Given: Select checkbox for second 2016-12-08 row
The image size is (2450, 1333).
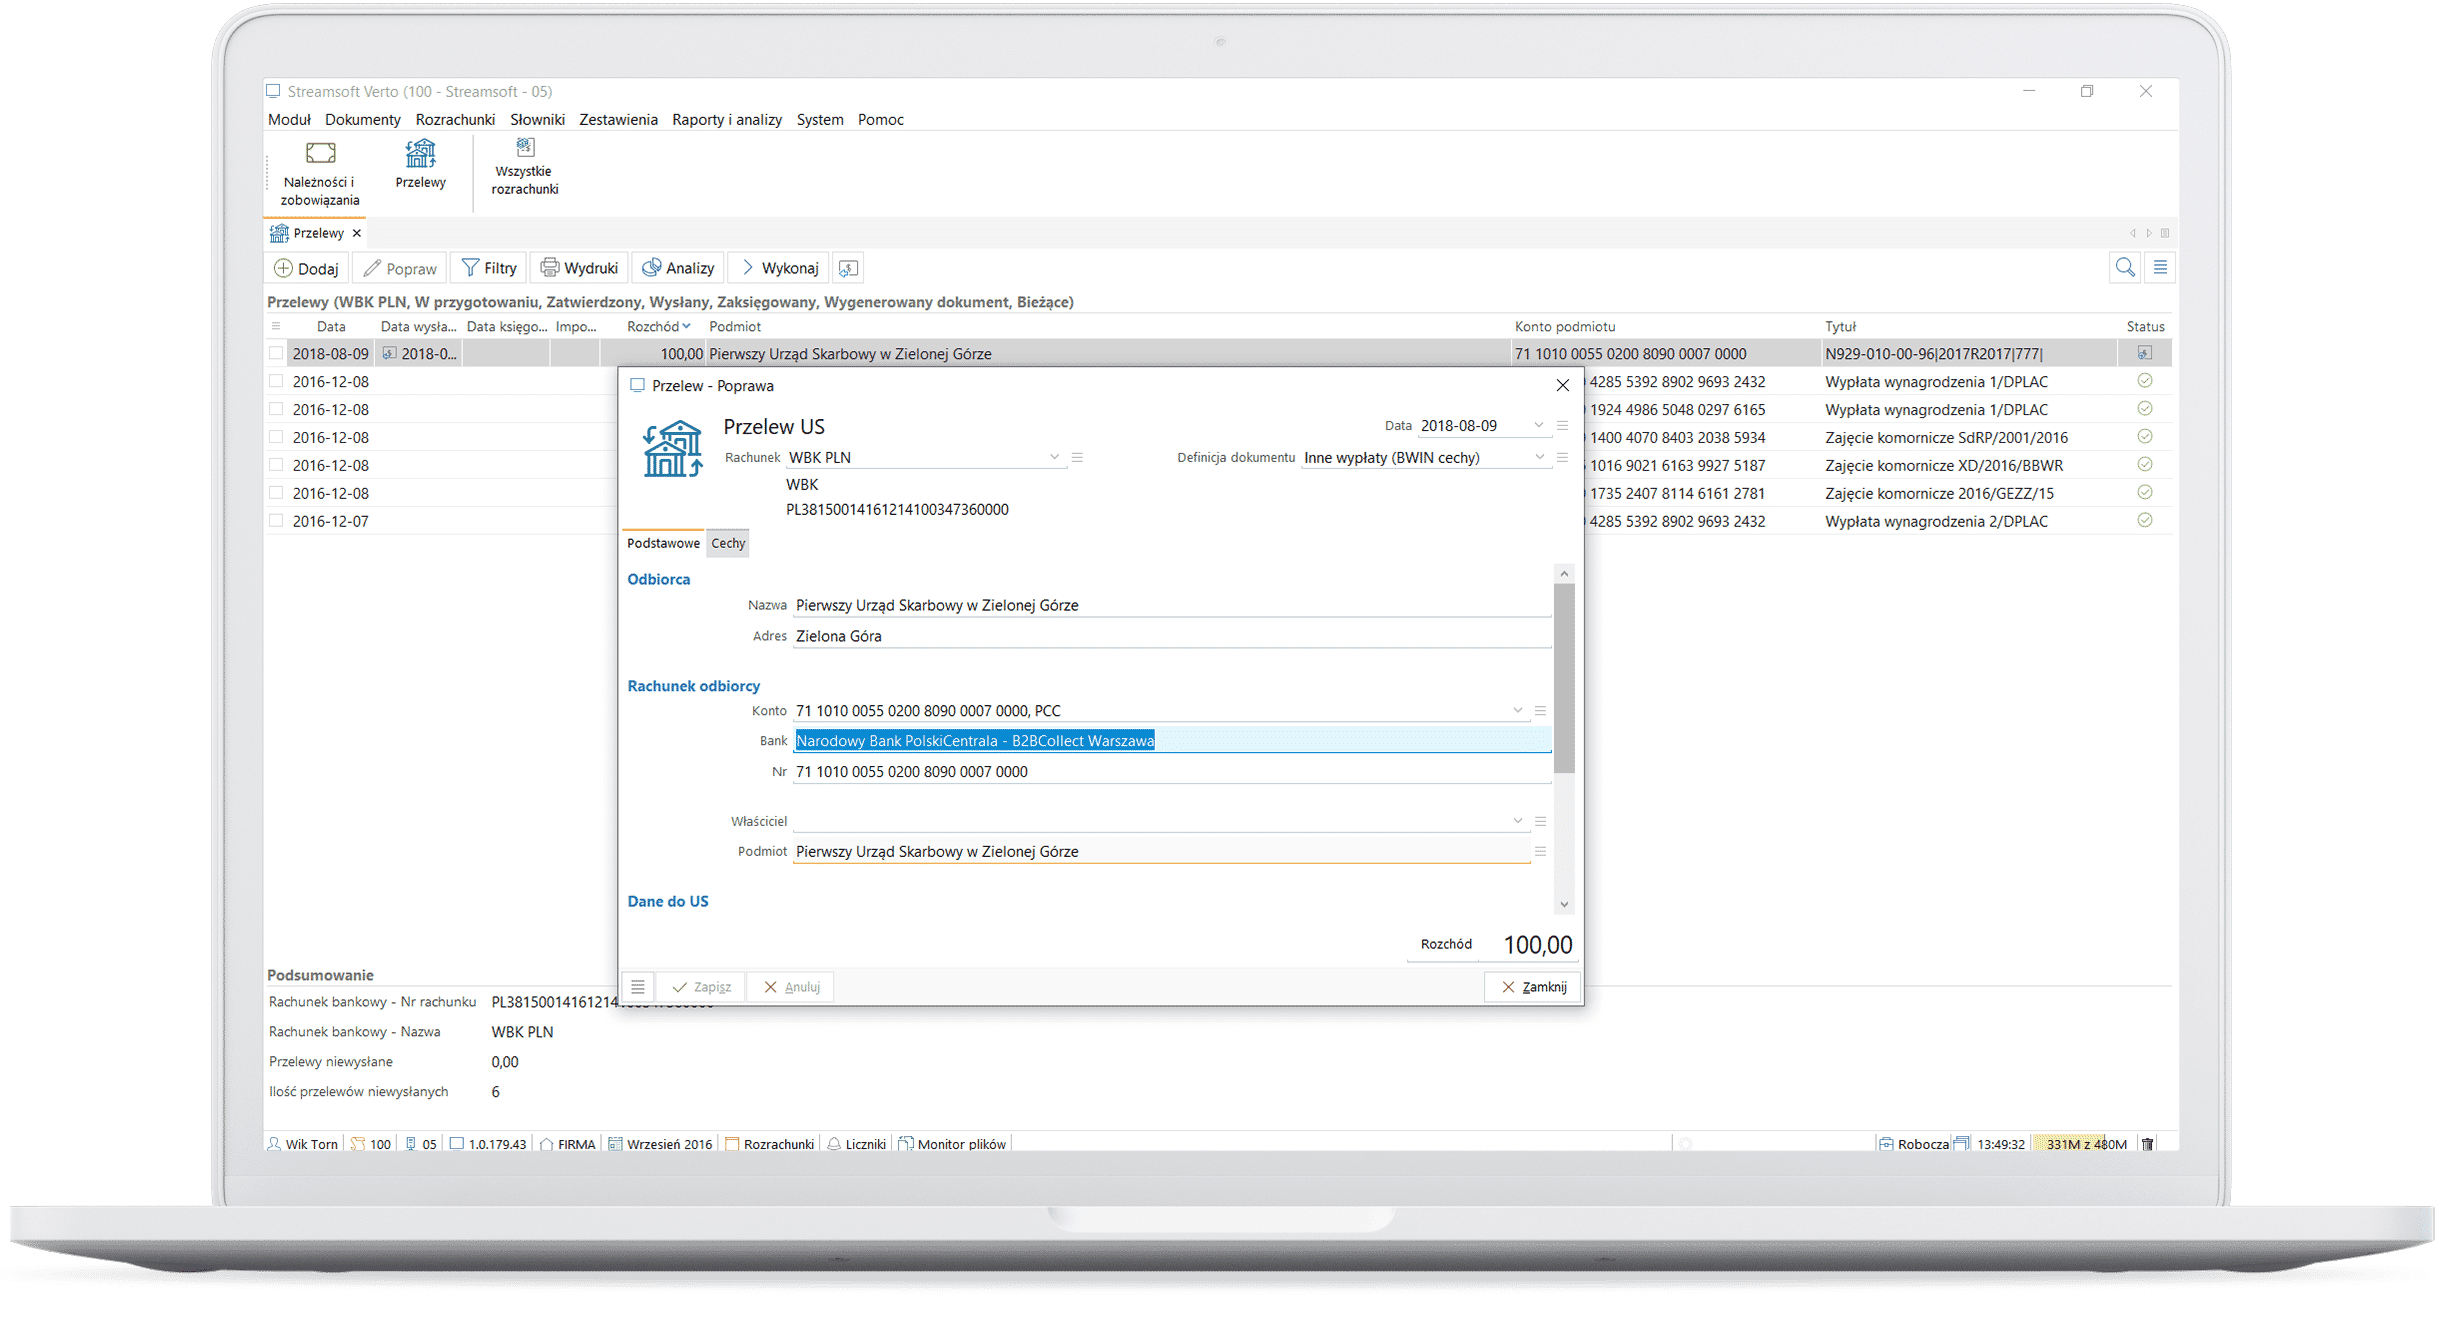Looking at the screenshot, I should [x=276, y=409].
